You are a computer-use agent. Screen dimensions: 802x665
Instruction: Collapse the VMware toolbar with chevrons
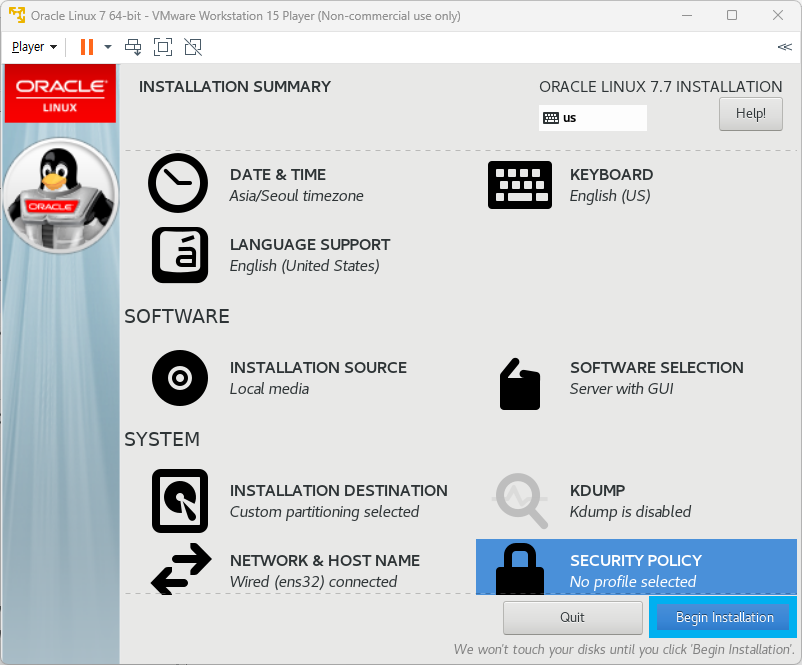784,47
